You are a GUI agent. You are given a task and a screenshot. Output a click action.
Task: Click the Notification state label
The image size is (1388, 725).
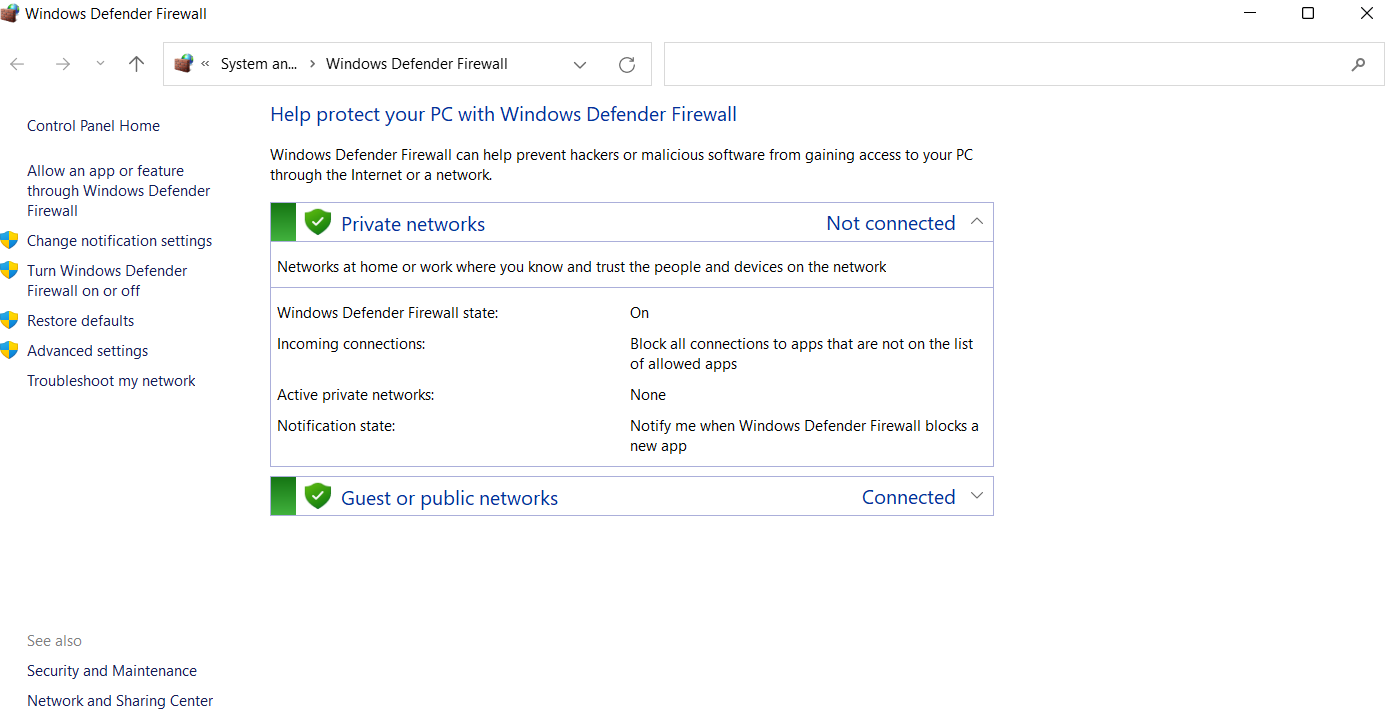click(x=336, y=426)
